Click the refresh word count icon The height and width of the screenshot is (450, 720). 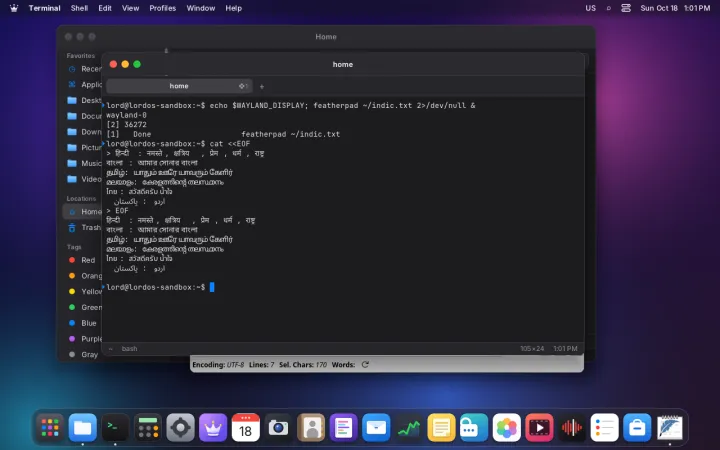(365, 365)
